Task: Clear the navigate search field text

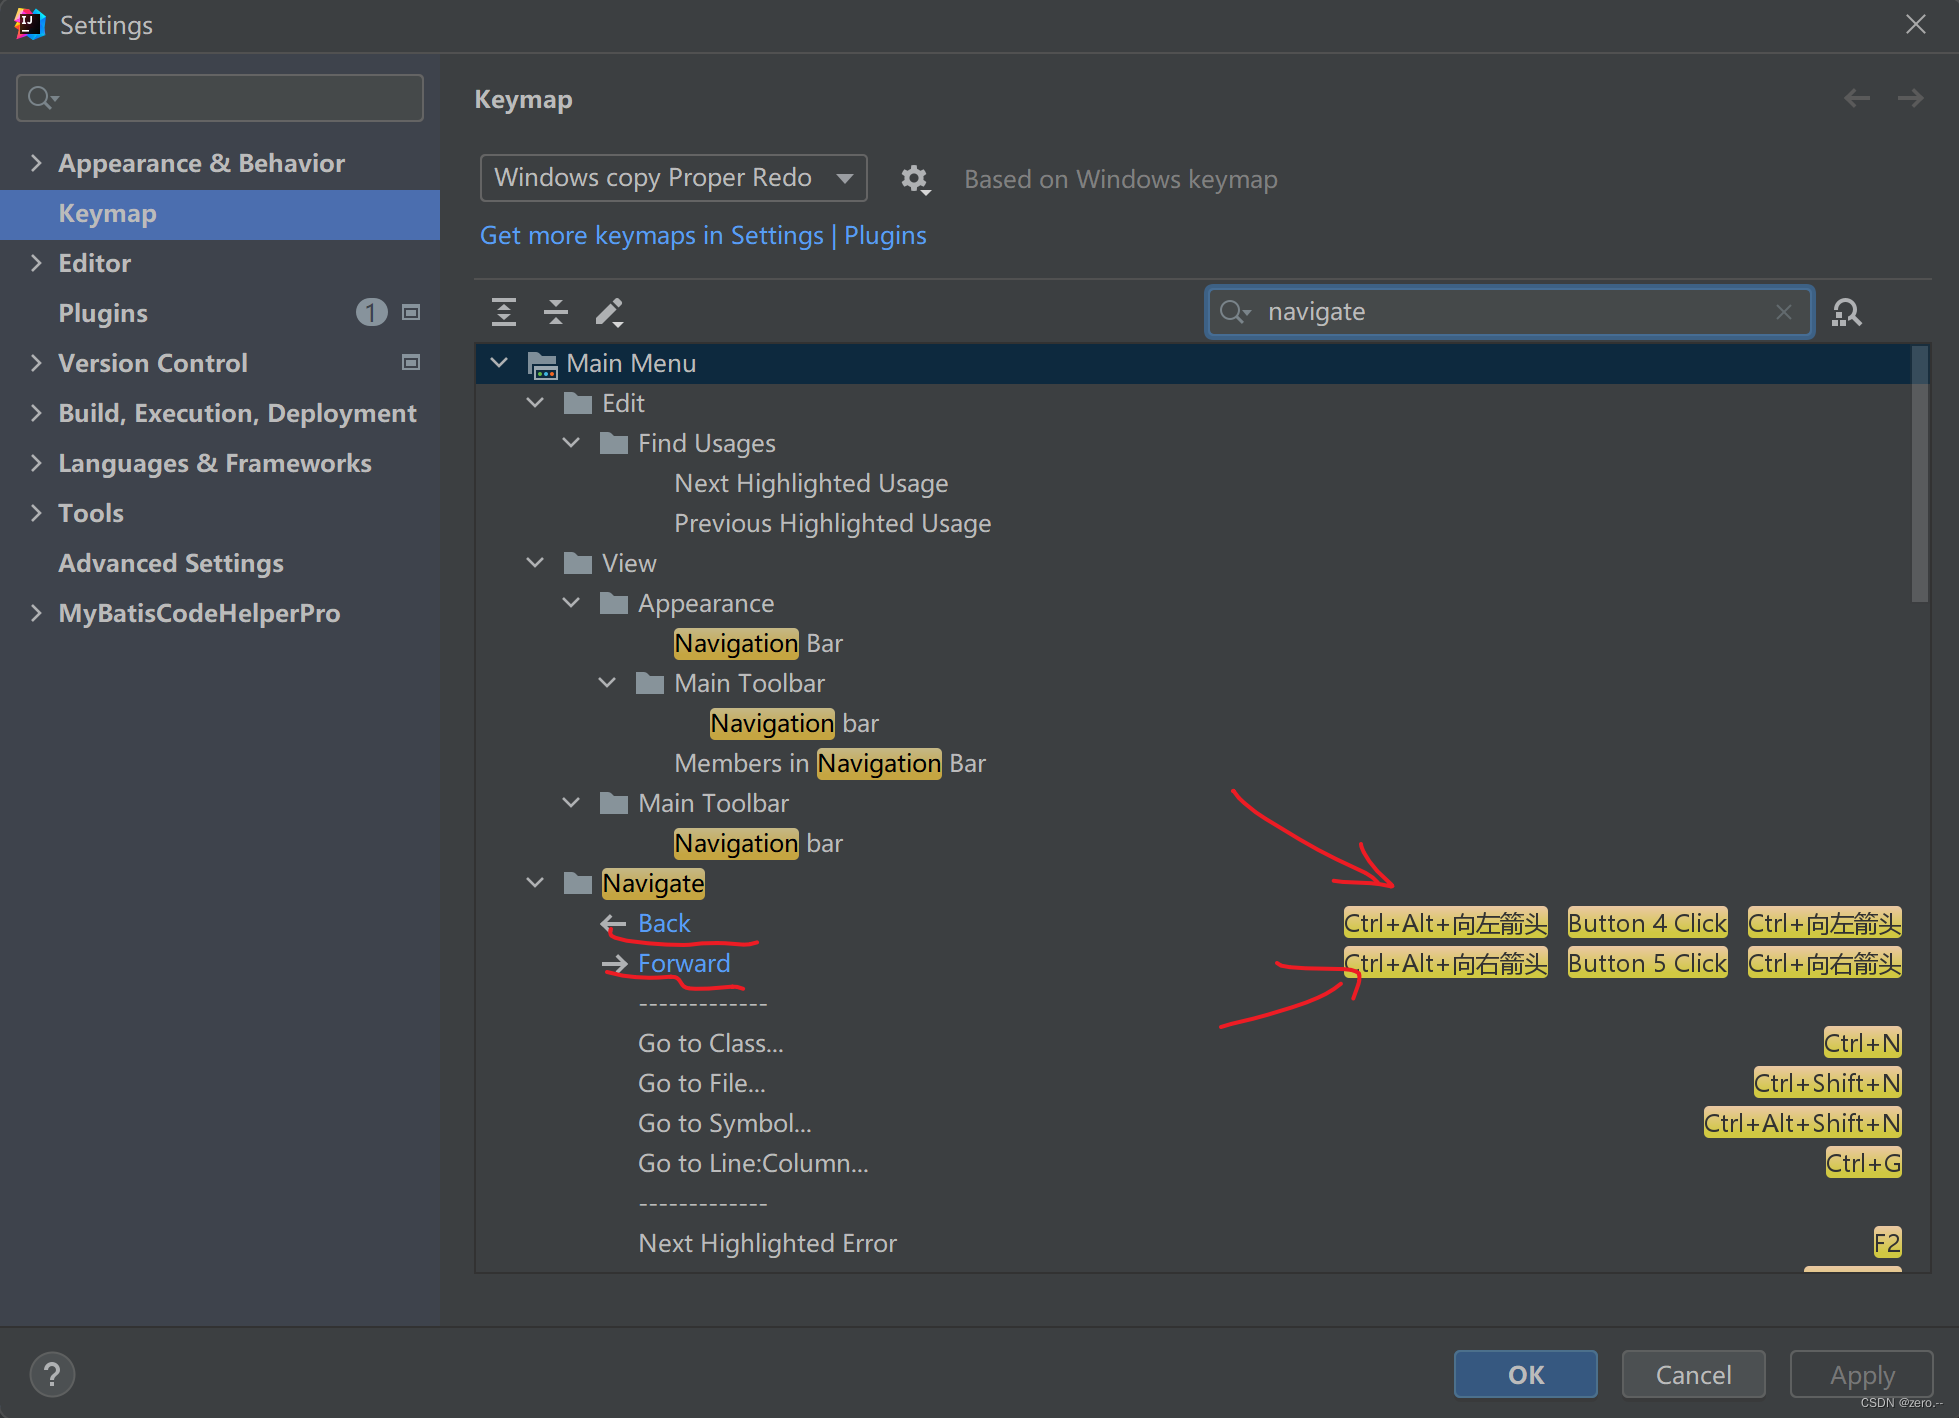Action: coord(1783,312)
